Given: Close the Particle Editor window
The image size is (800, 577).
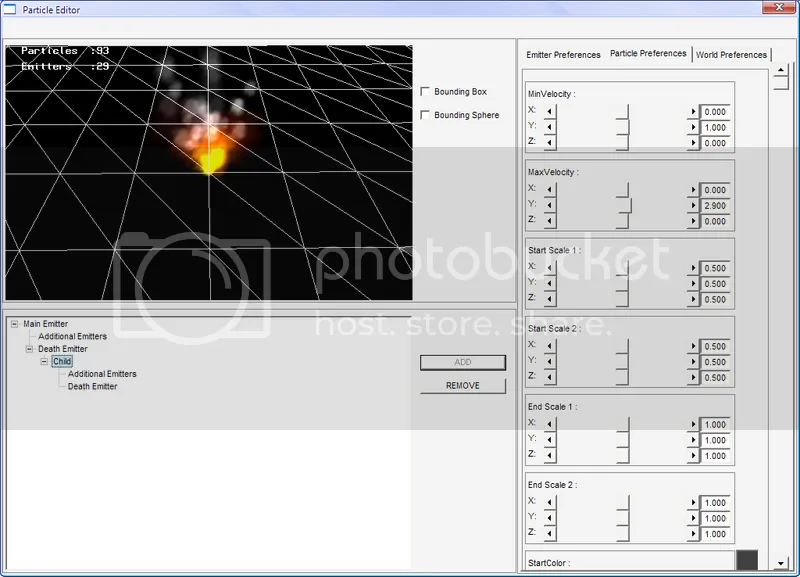Looking at the screenshot, I should click(779, 7).
